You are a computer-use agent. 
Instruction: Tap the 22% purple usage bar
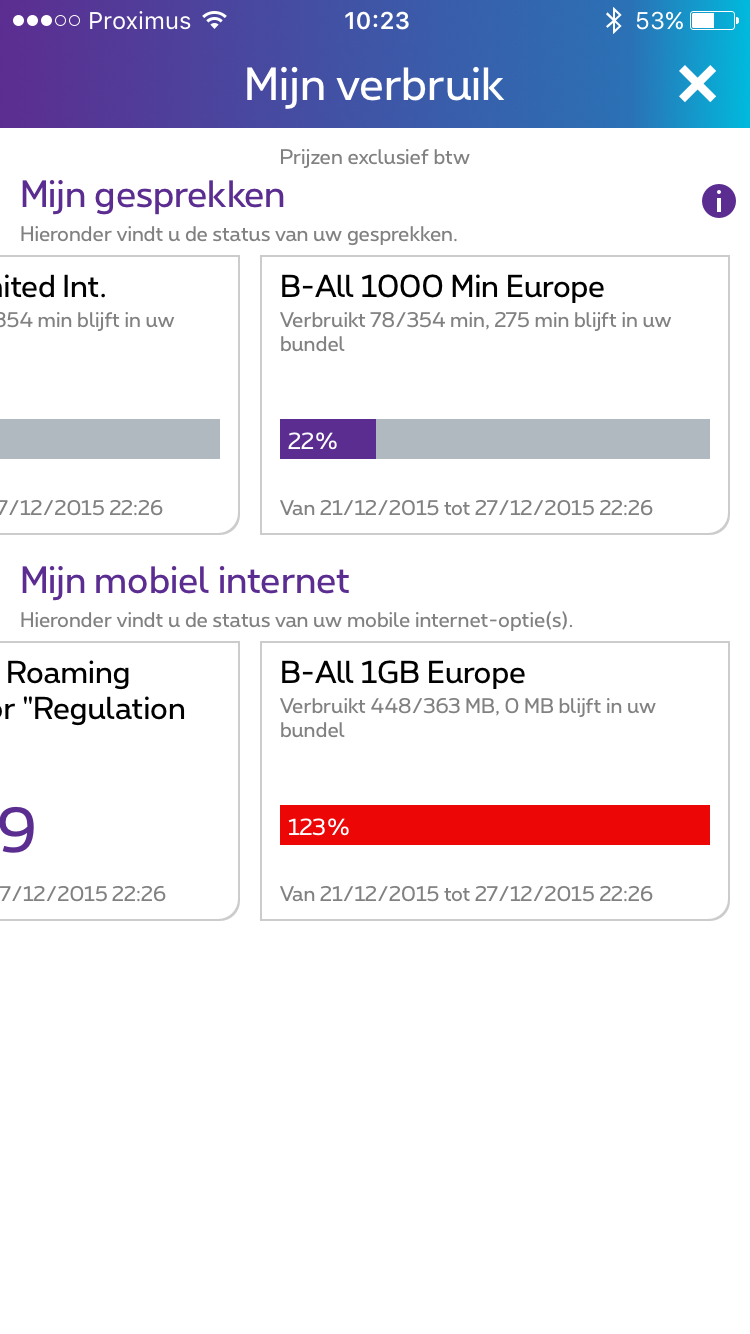pos(328,440)
